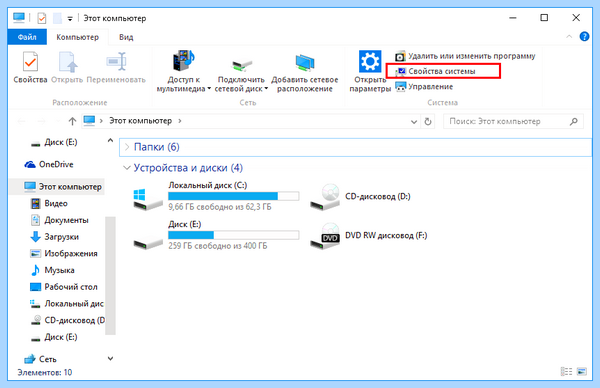Expand the Папки (6) group
This screenshot has height=388, width=600.
[x=127, y=147]
